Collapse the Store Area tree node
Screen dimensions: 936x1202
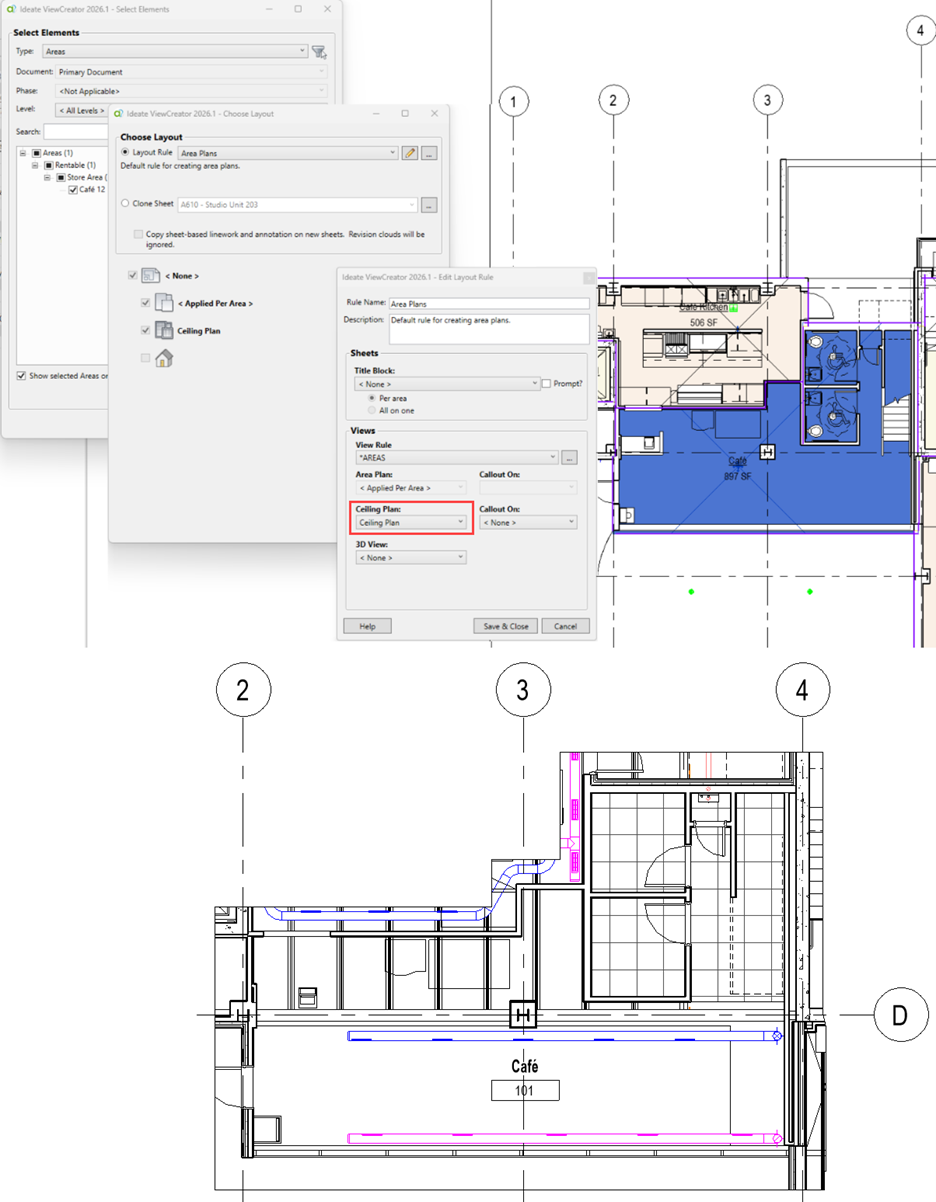click(x=48, y=177)
